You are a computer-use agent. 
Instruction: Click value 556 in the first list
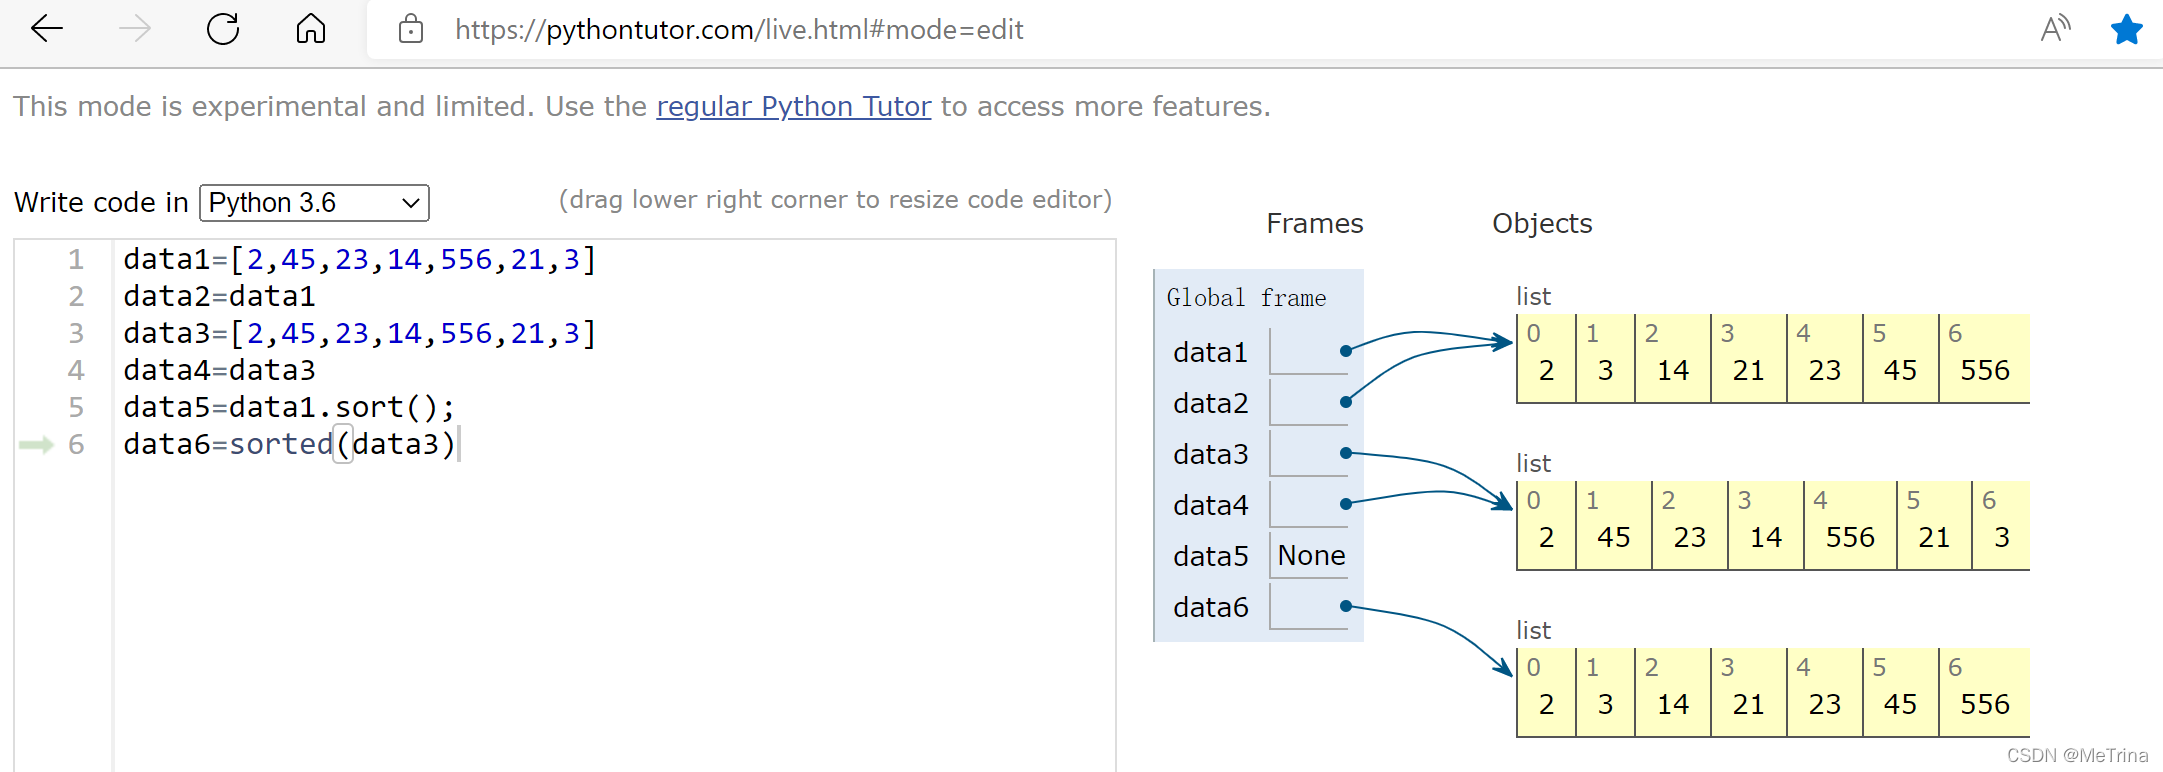1984,370
